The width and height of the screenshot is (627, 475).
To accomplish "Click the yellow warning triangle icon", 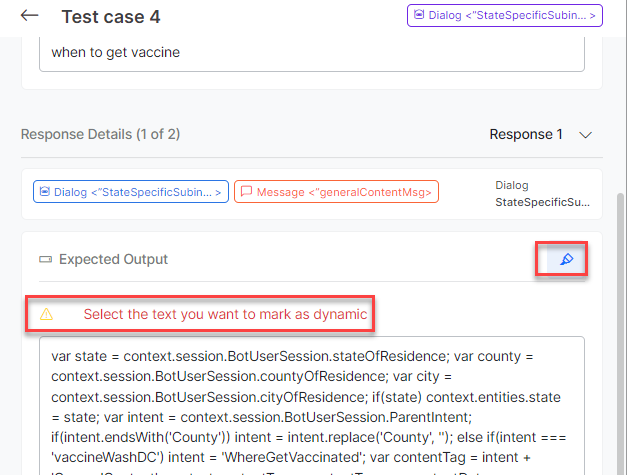I will click(46, 314).
